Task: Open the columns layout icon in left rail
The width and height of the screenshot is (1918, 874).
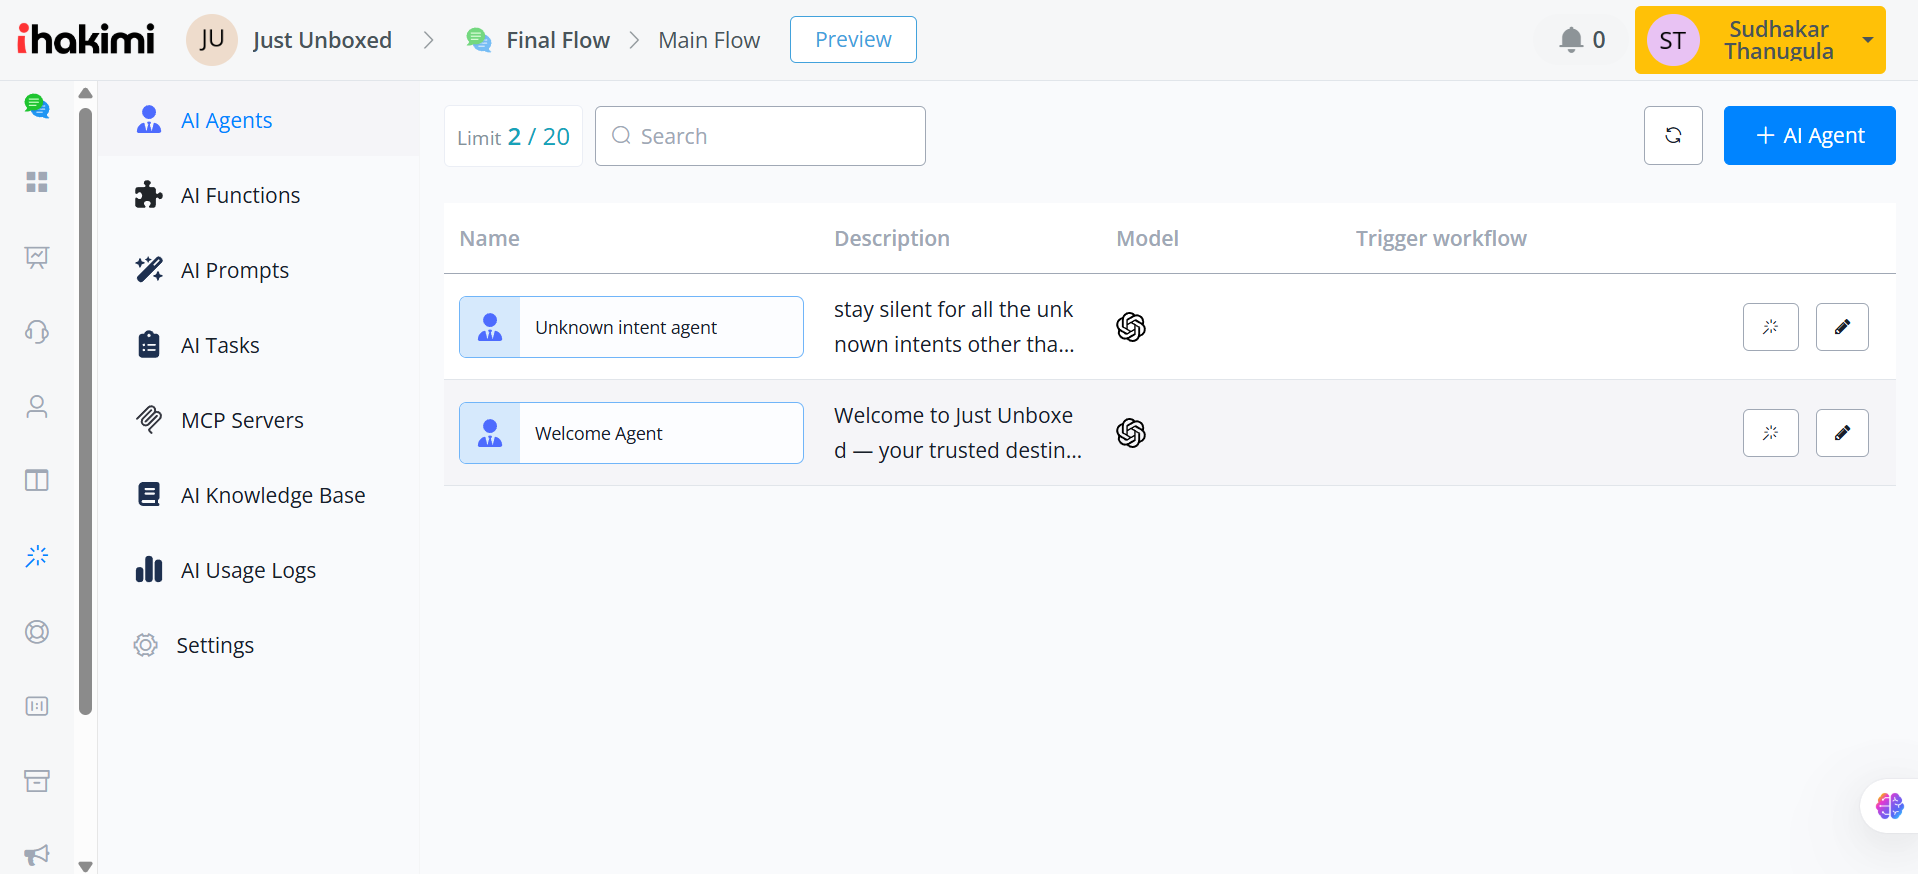Action: tap(37, 481)
